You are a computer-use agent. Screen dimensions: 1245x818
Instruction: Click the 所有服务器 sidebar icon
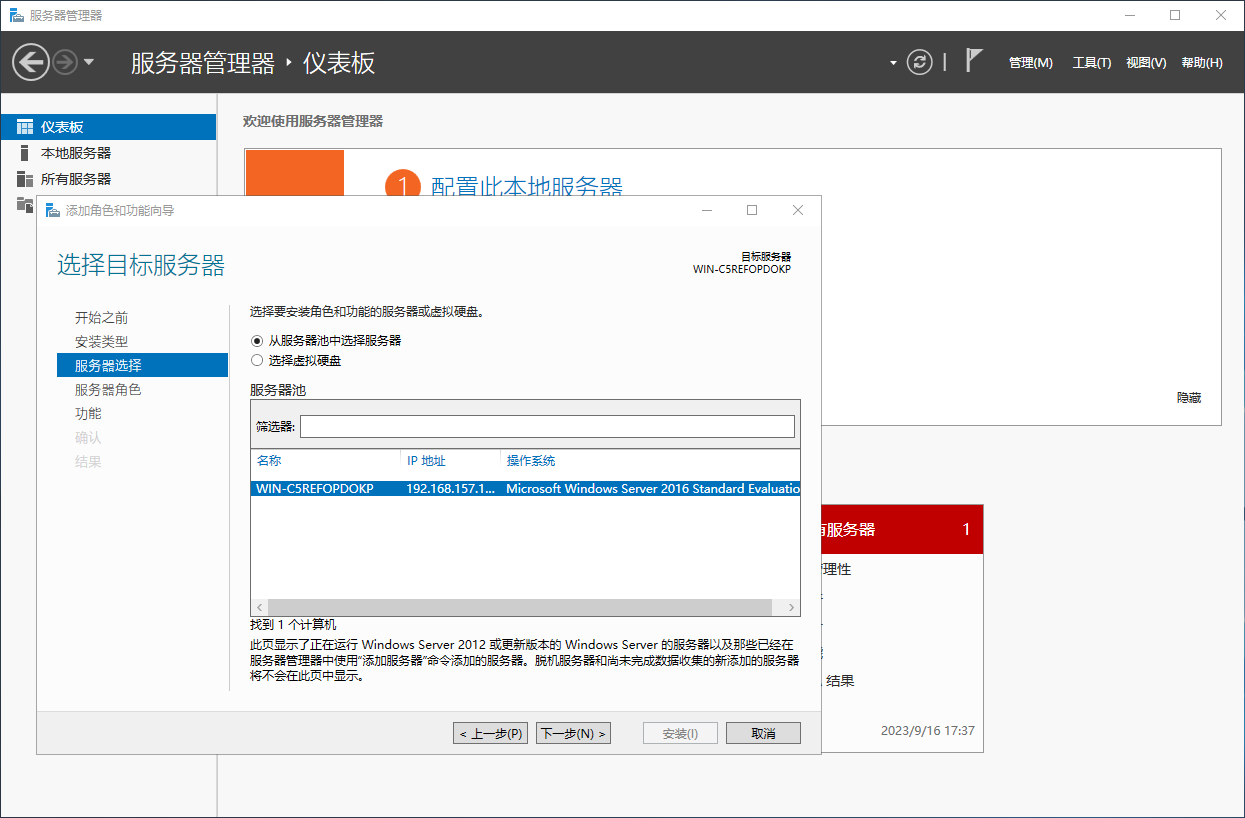(25, 179)
